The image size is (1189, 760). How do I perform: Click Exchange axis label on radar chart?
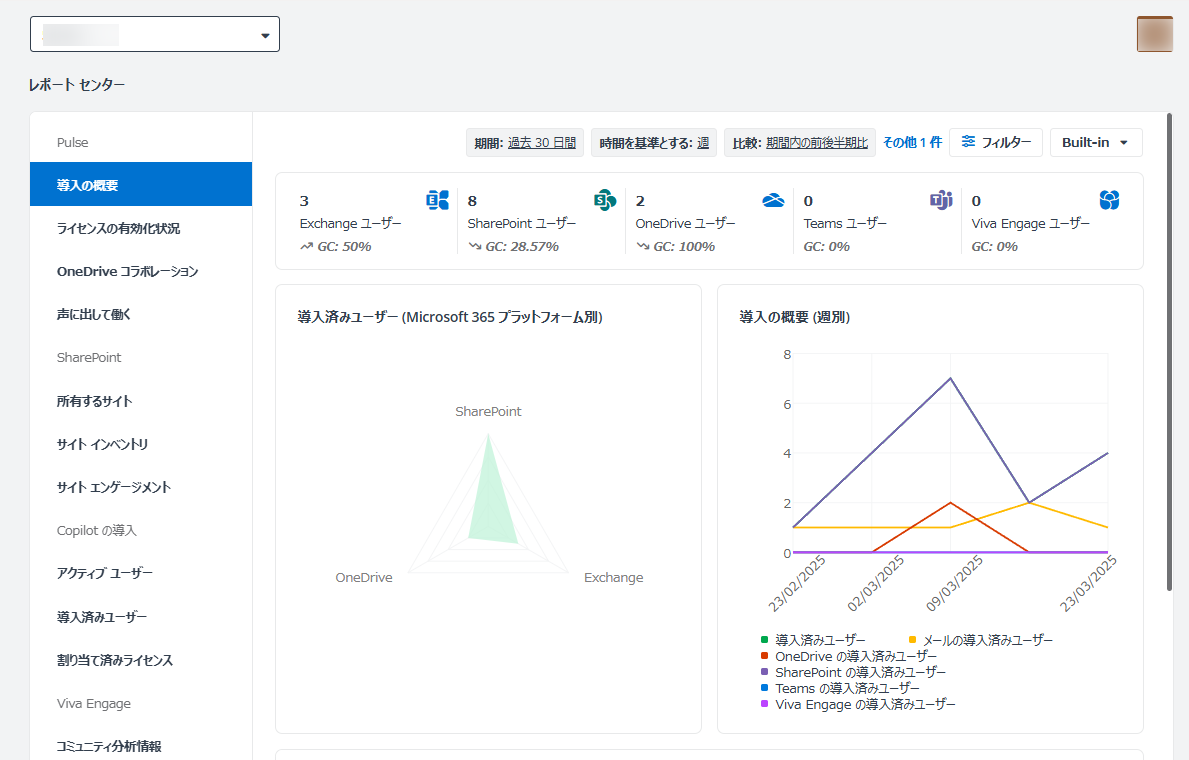tap(613, 577)
